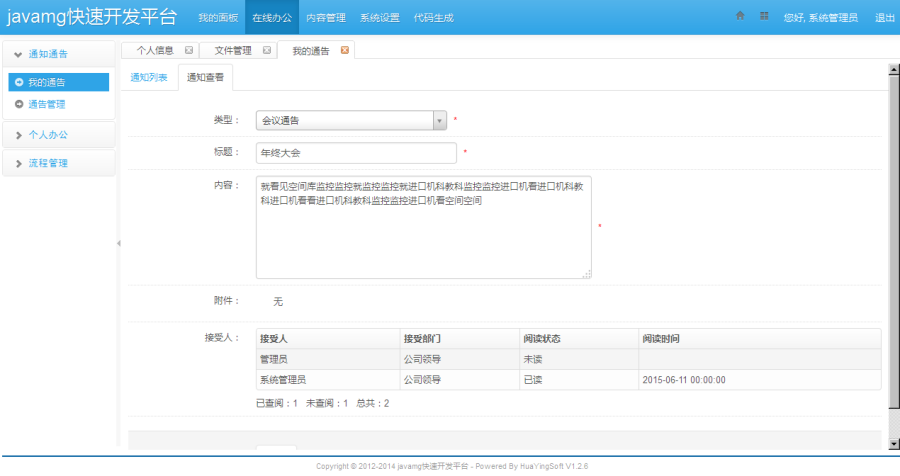This screenshot has width=900, height=476.
Task: Click the 标题 input field with 年终大会
Action: pyautogui.click(x=356, y=153)
